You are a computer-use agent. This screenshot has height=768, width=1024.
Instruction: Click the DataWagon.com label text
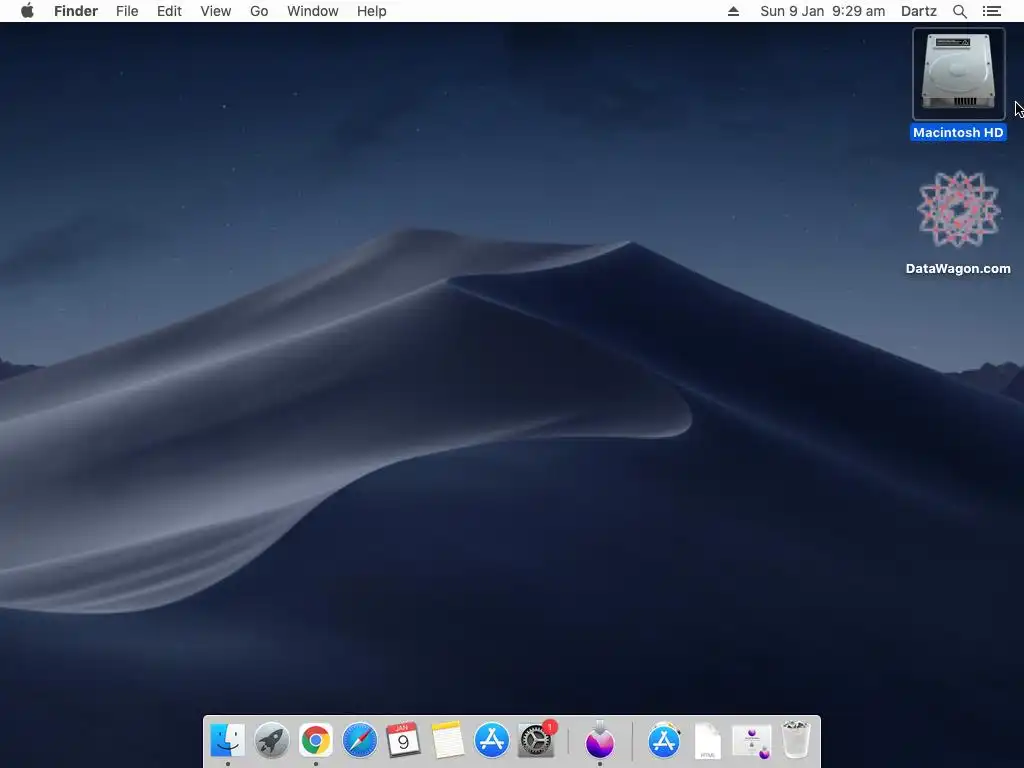[x=958, y=268]
